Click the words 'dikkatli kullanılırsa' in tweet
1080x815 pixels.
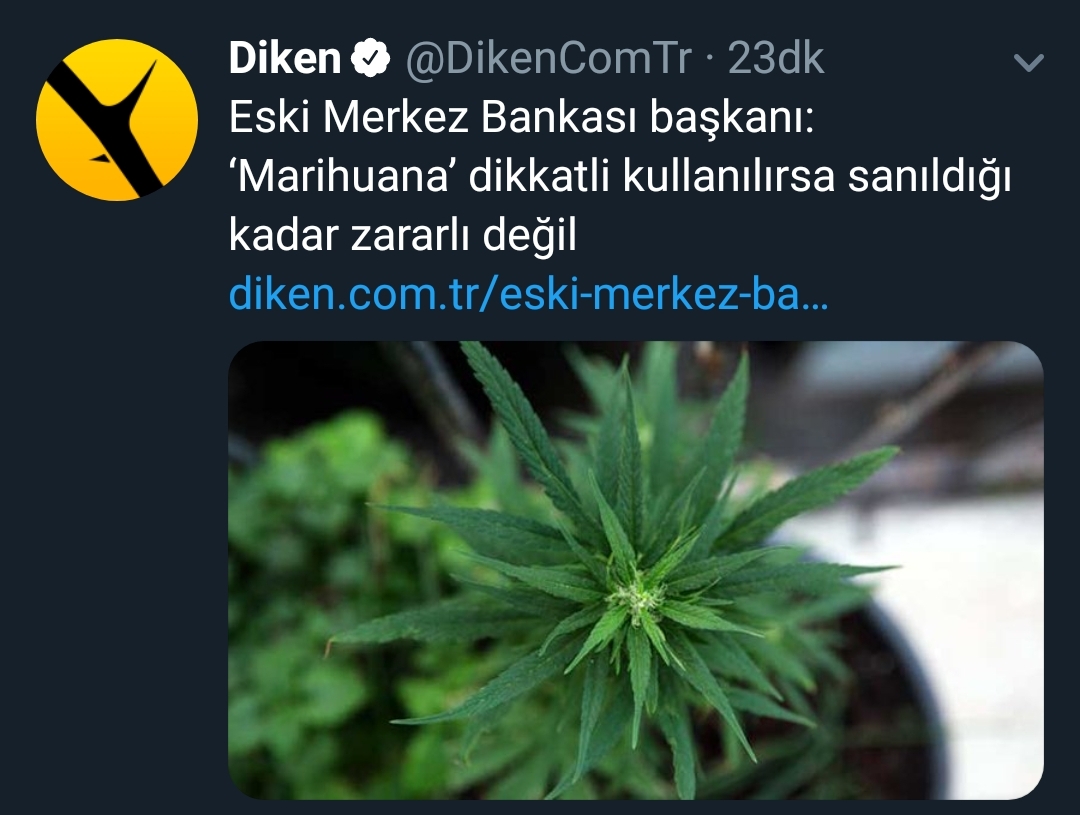652,176
